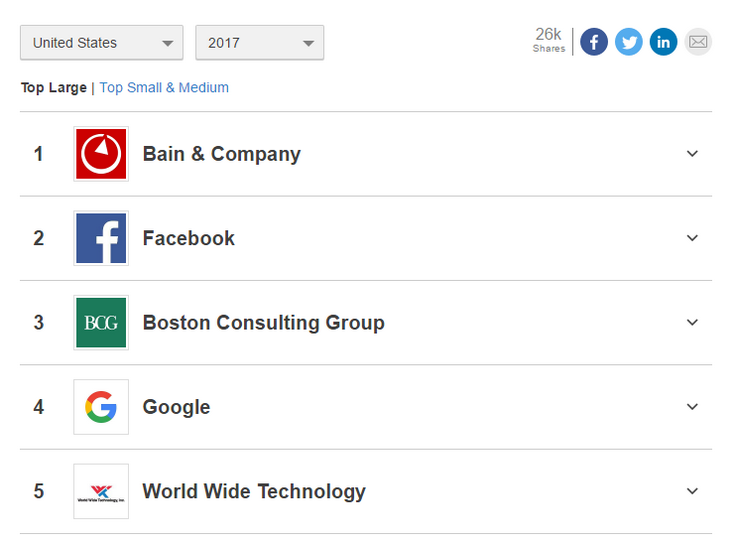Click the green BCG logo

pyautogui.click(x=101, y=323)
